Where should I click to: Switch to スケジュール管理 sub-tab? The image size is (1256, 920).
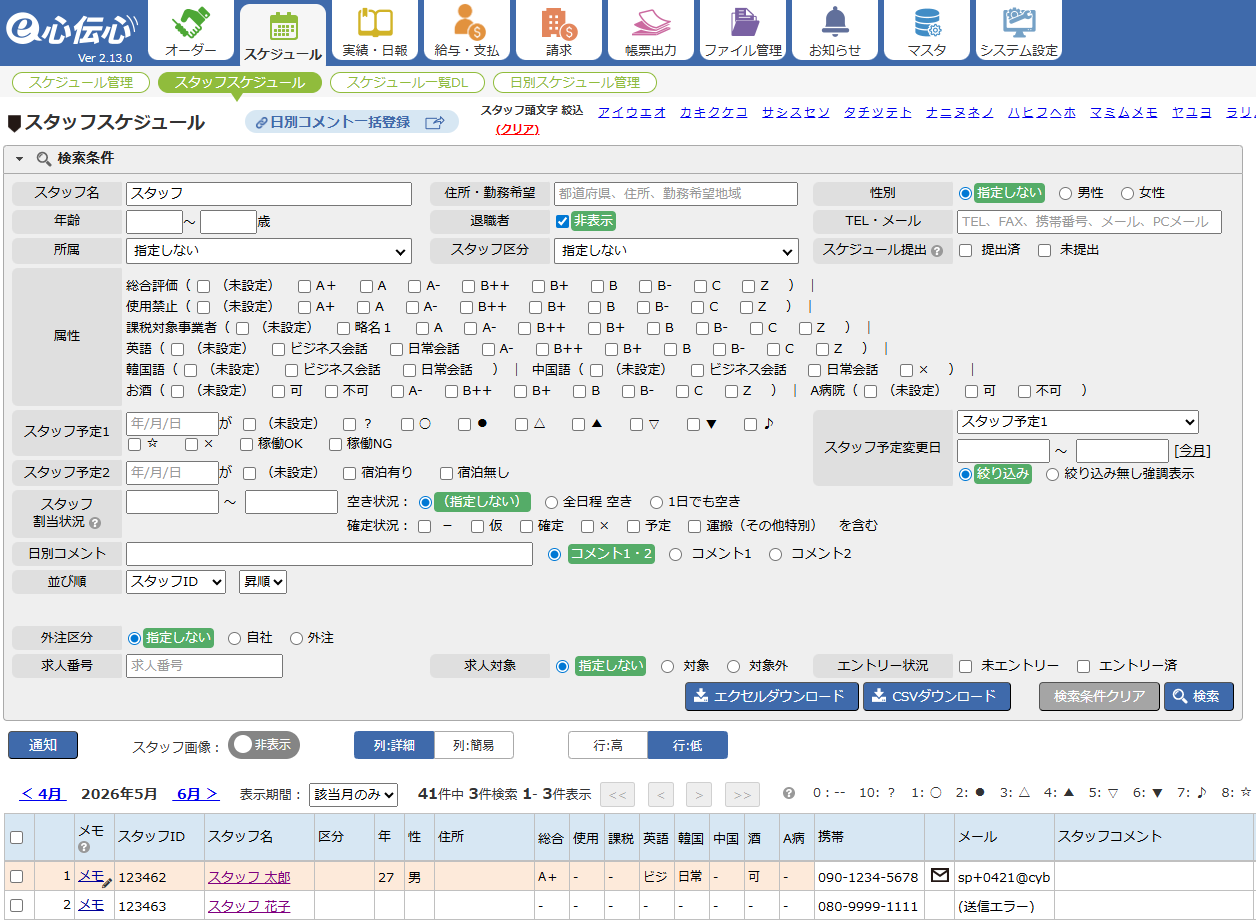click(80, 83)
